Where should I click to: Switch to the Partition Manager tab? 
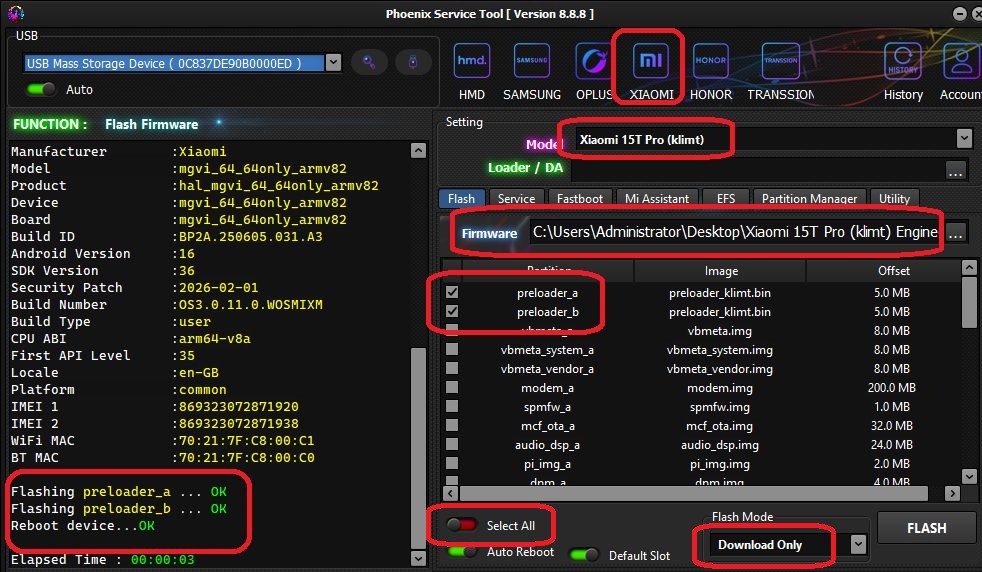pos(809,198)
